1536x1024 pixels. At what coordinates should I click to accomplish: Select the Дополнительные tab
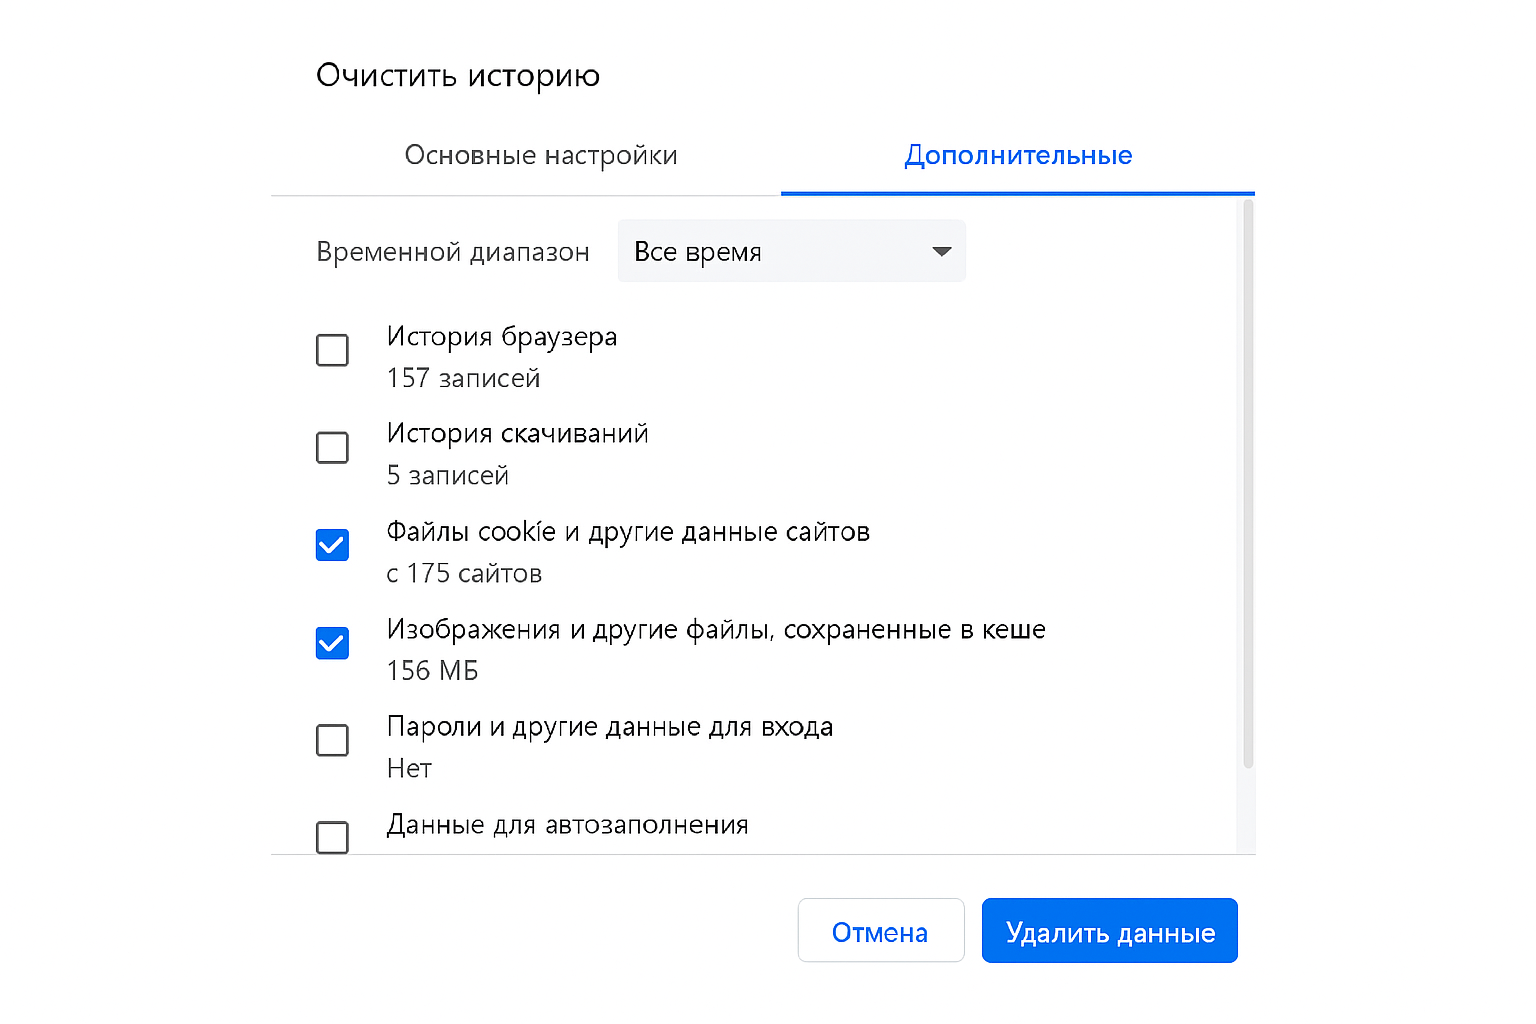(1017, 155)
